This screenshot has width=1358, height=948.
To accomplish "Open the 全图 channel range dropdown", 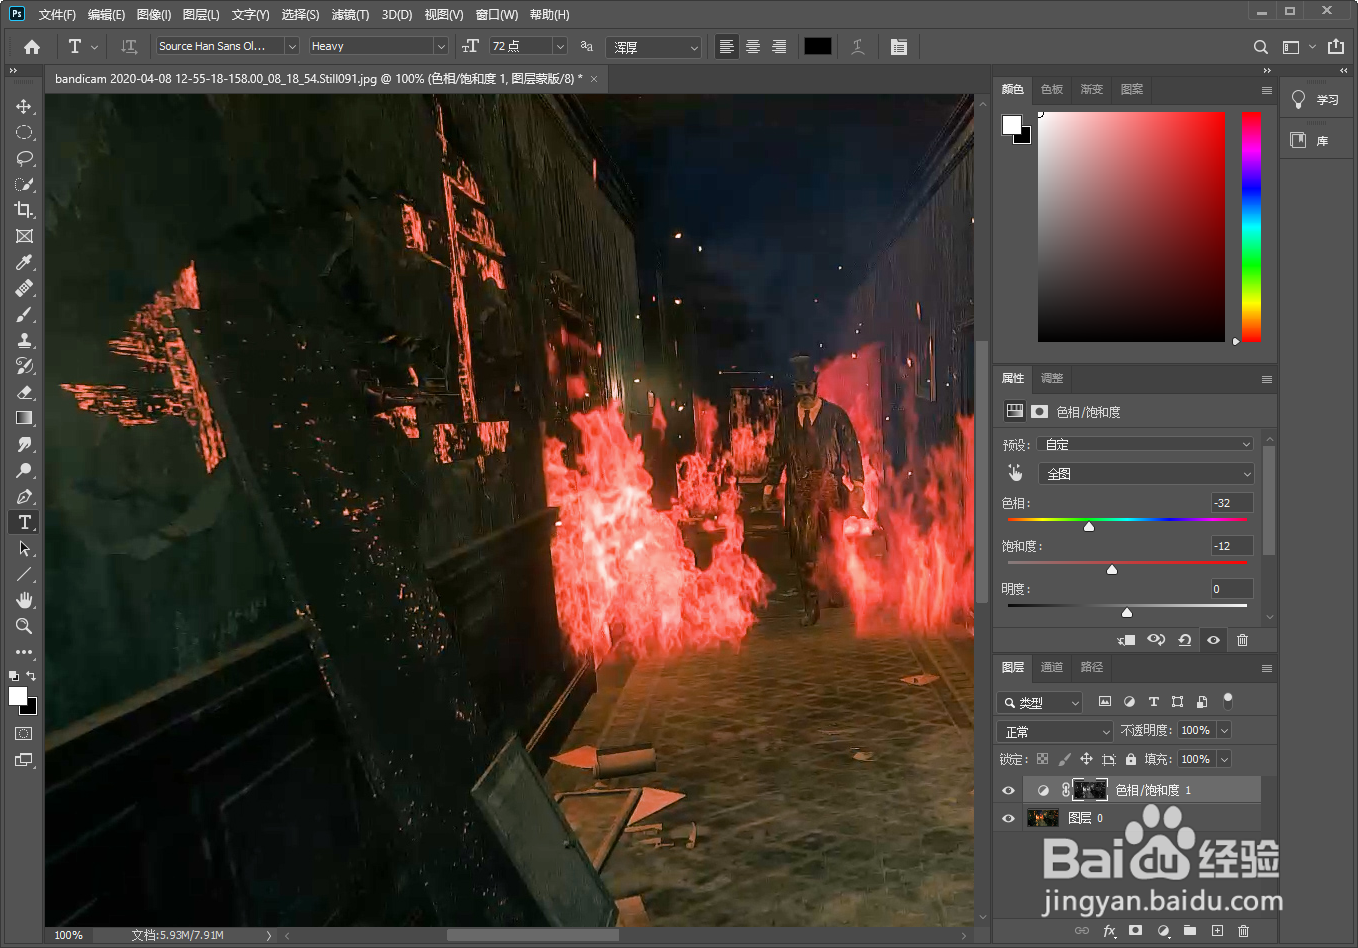I will [x=1146, y=474].
